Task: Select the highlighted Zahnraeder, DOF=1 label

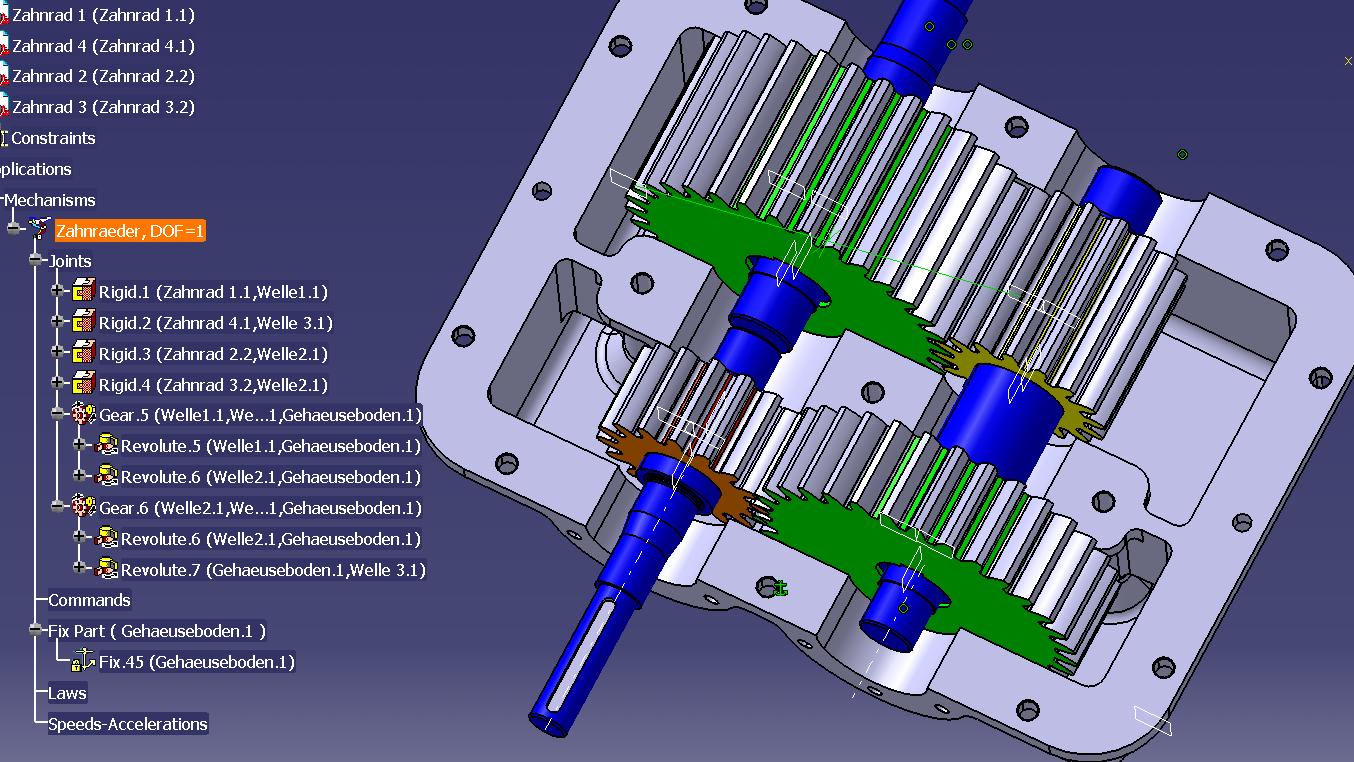Action: pos(130,231)
